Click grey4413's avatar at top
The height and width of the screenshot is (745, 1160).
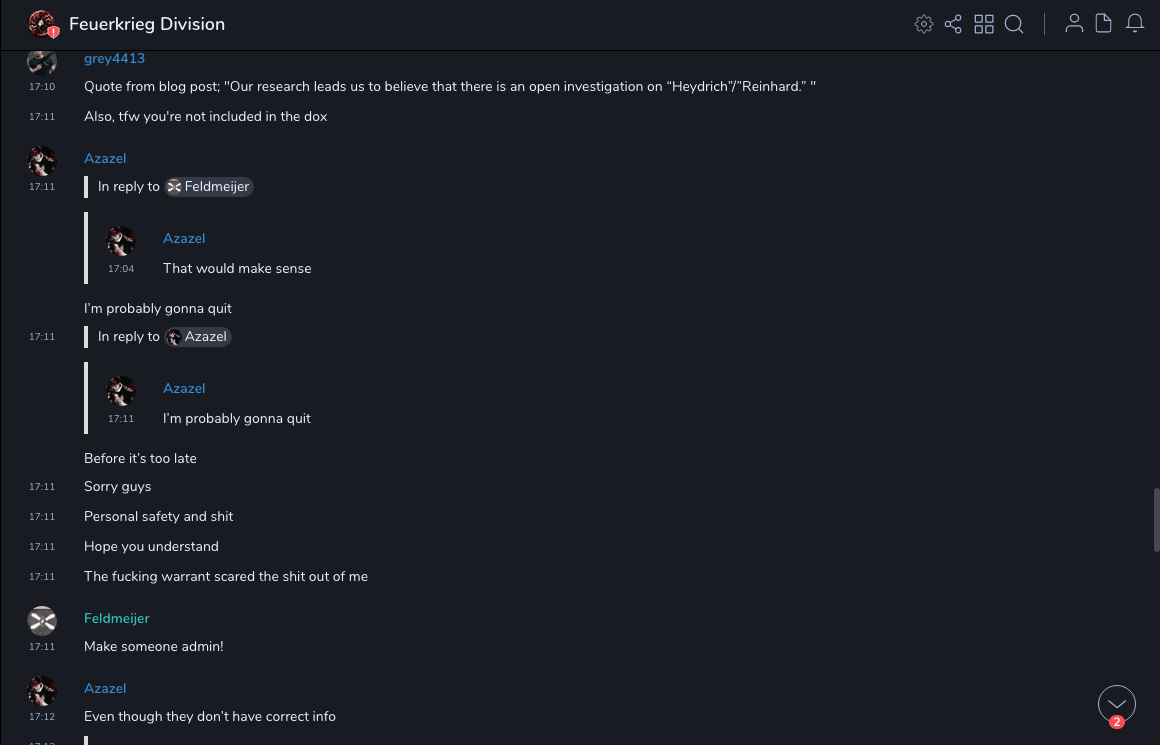pos(42,62)
